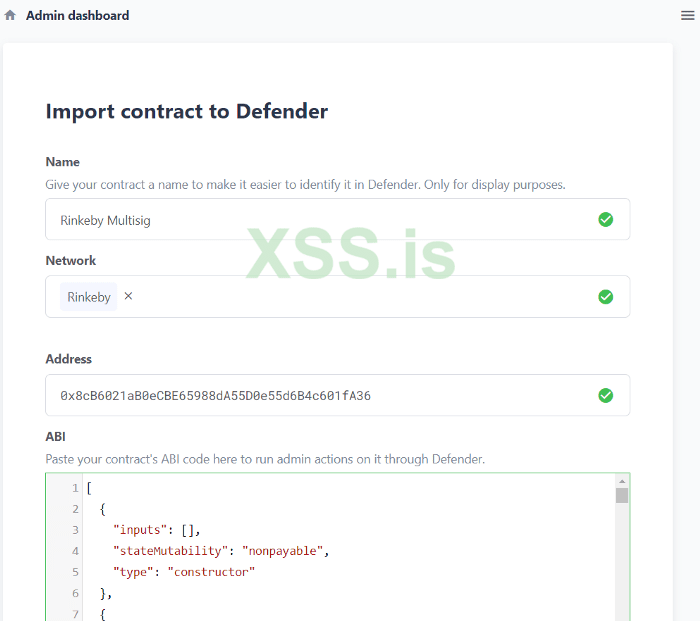Image resolution: width=700 pixels, height=621 pixels.
Task: Click the Address field label
Action: point(69,359)
